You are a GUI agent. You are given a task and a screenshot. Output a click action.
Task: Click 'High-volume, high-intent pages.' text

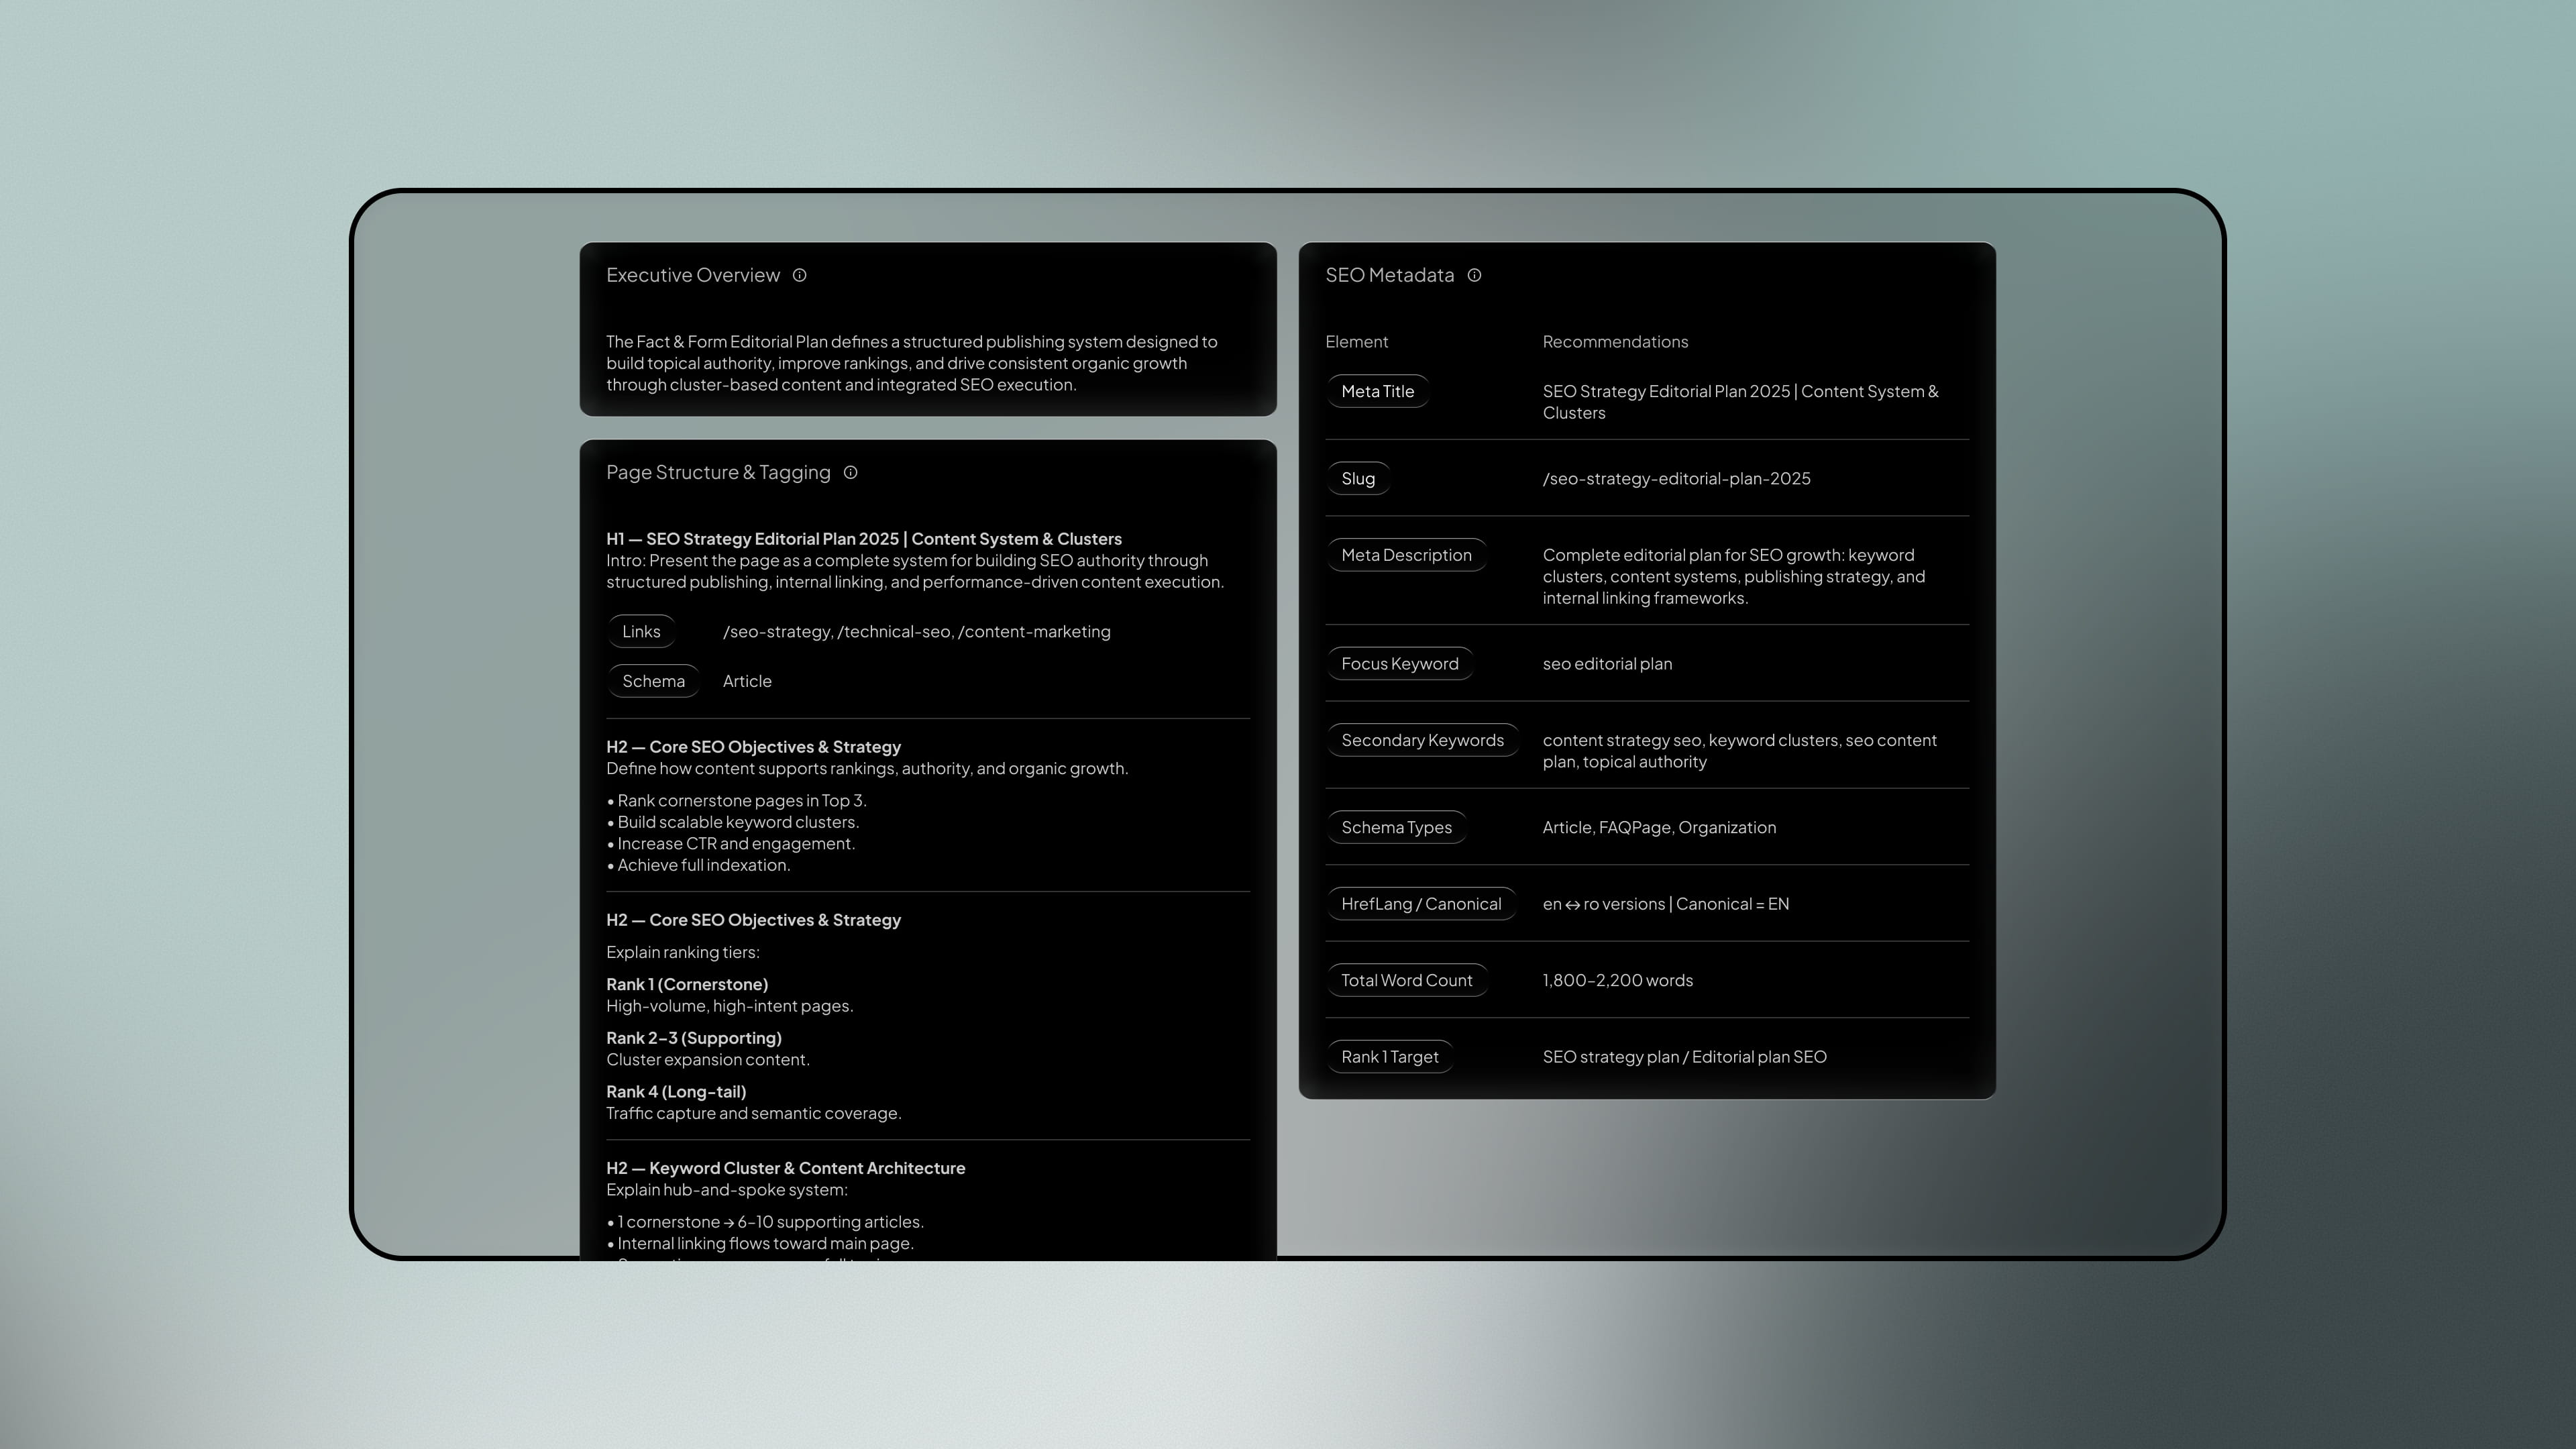pos(729,1006)
